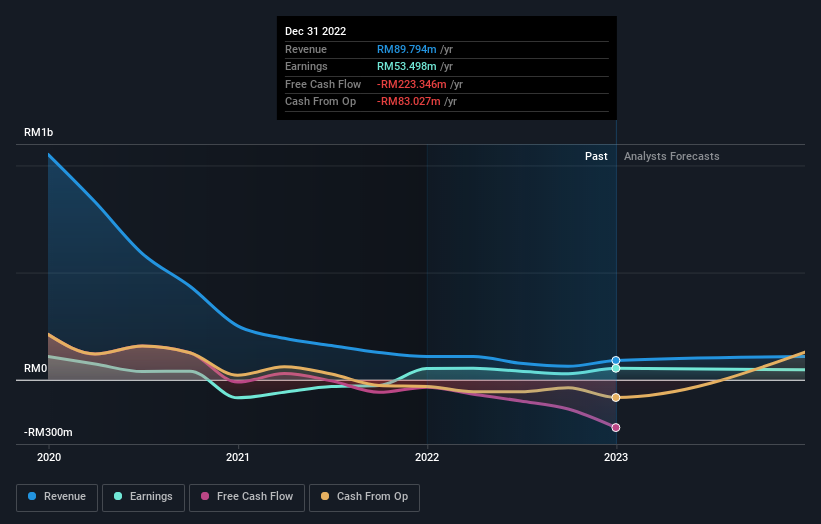Click the Analysts Forecasts label

(x=671, y=156)
